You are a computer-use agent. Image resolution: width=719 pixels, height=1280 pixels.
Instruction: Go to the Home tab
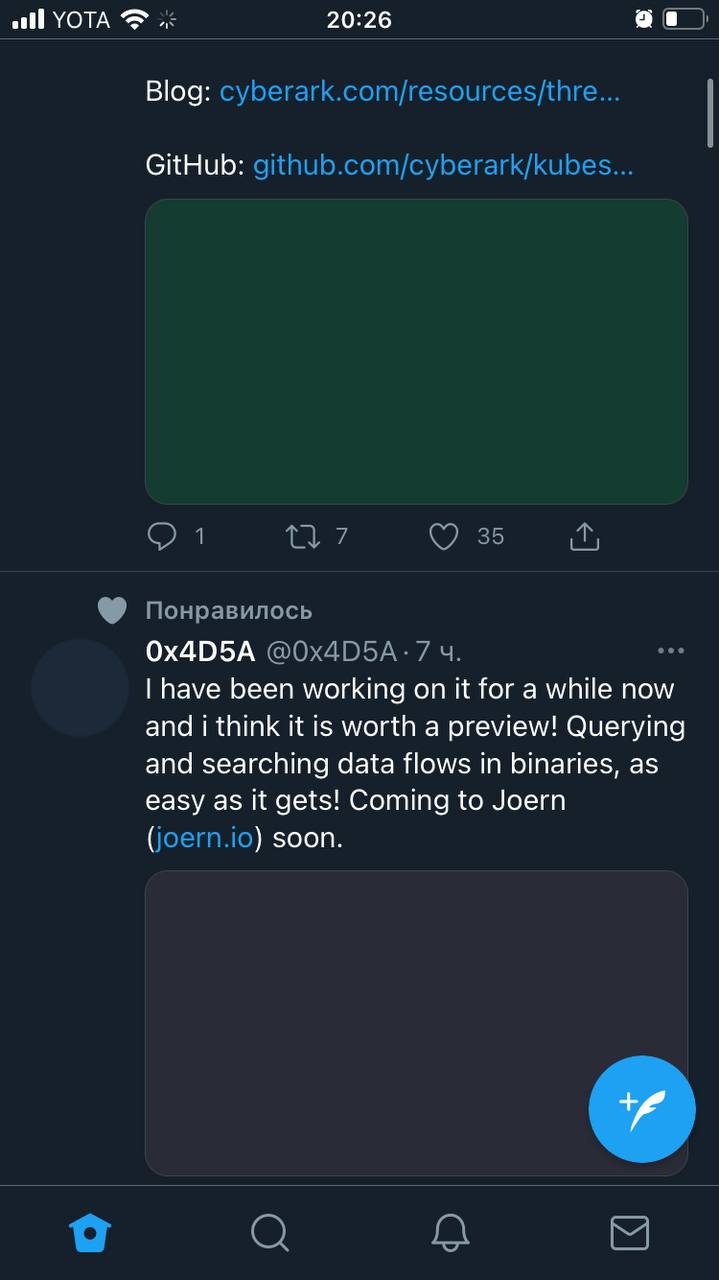90,1232
